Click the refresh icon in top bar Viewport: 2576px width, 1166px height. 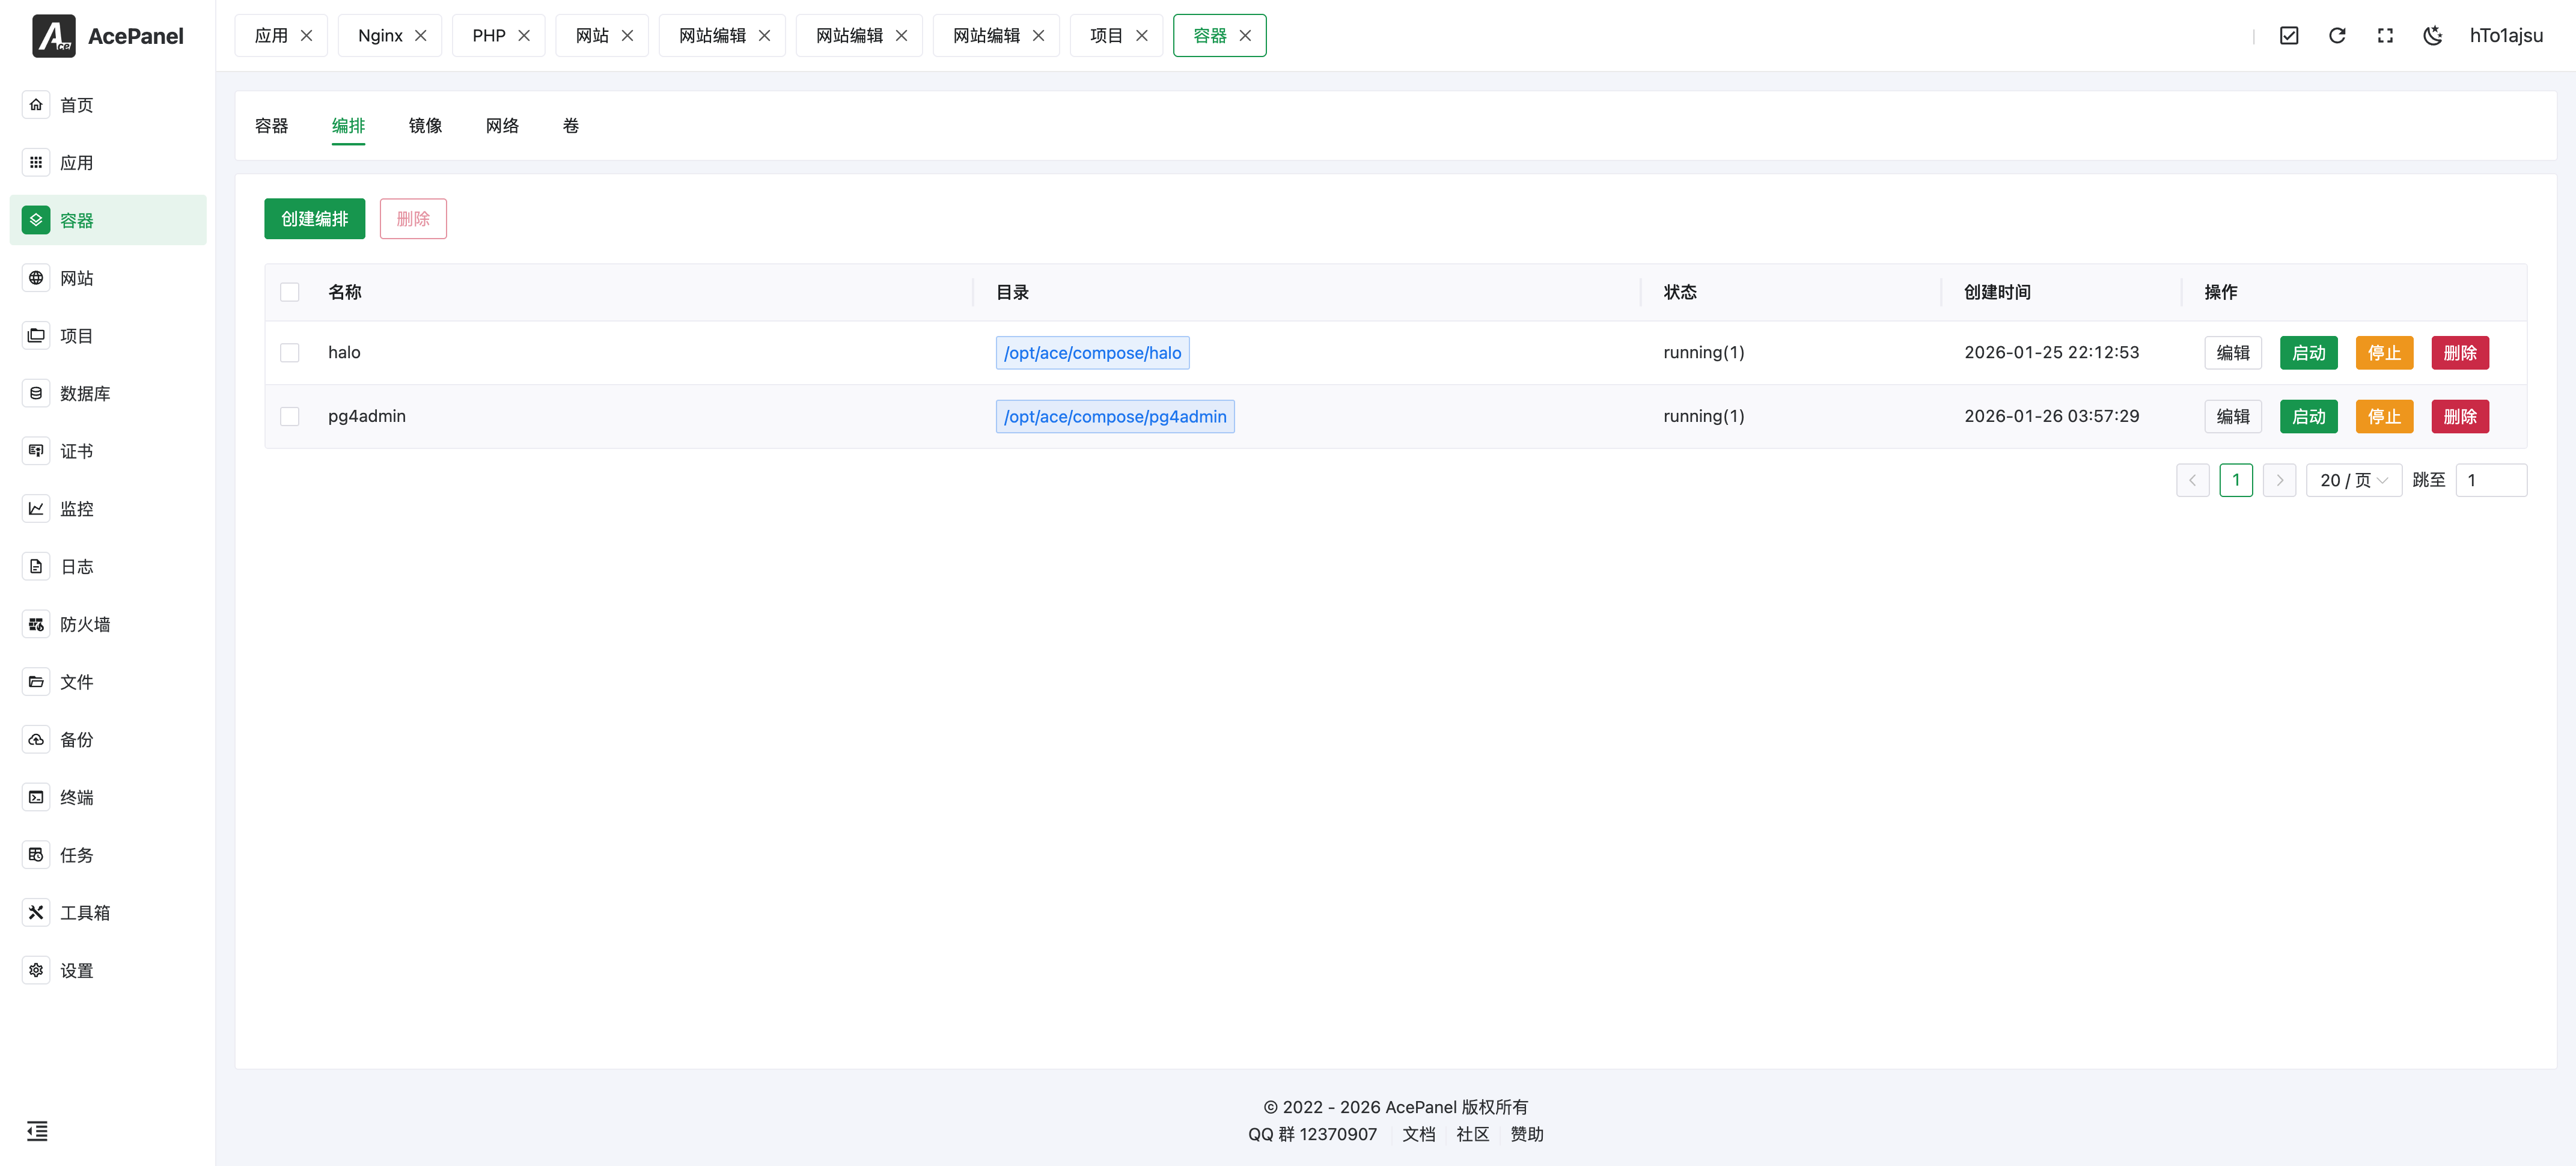click(2337, 36)
